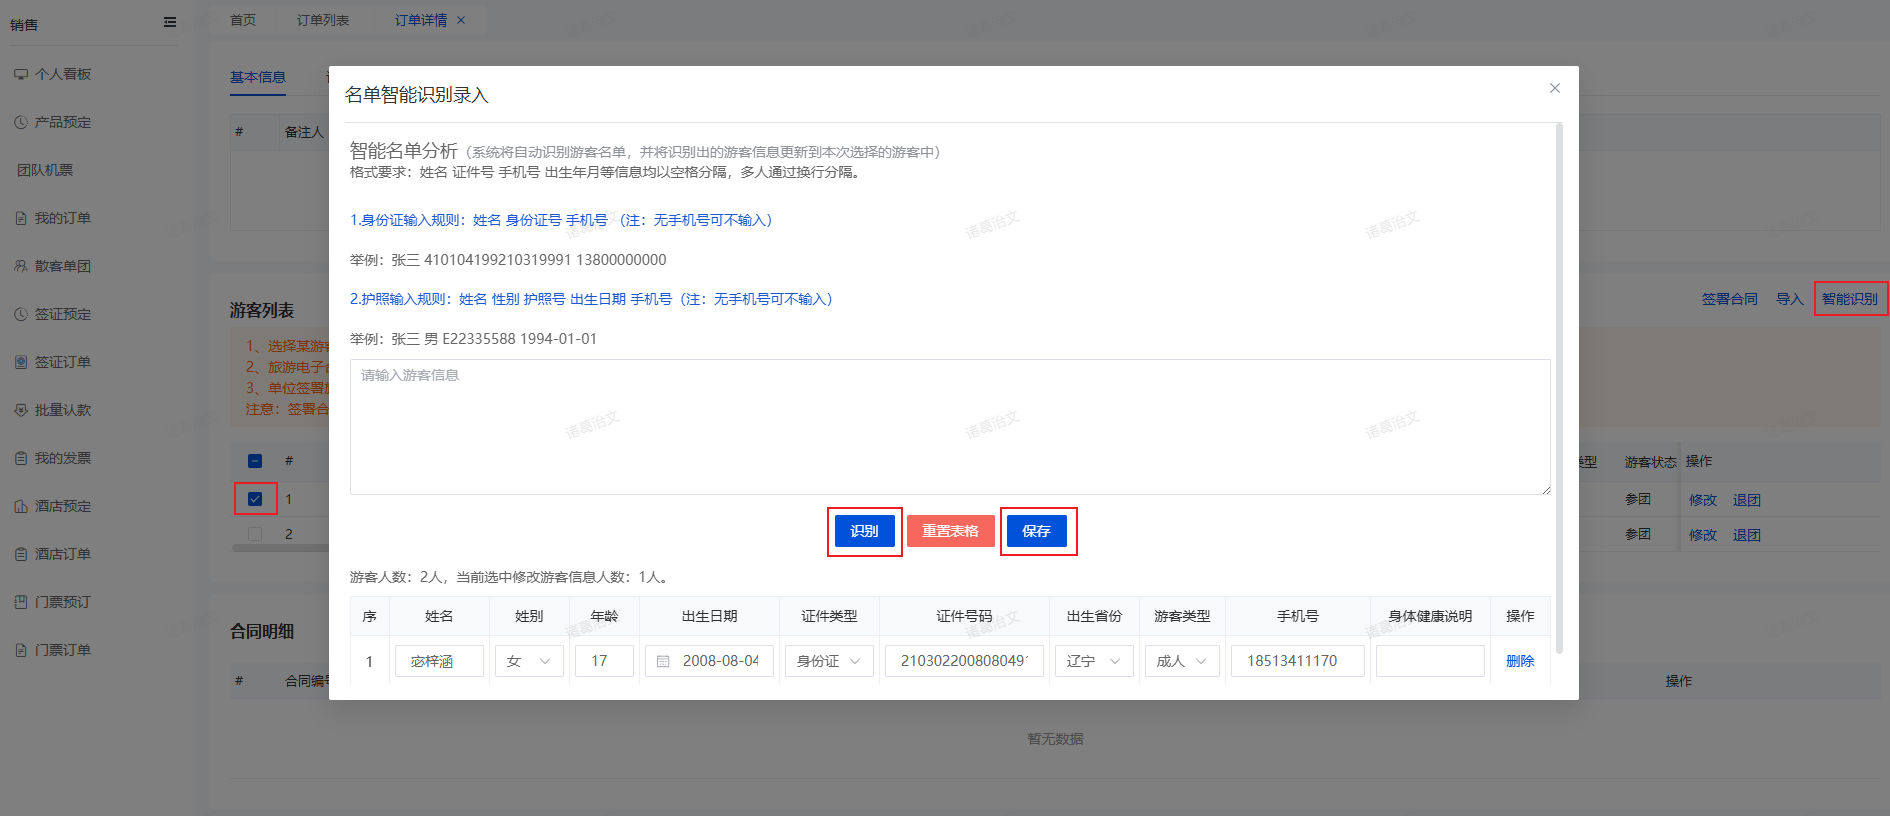
Task: Switch to the 订单列表 tab
Action: click(x=323, y=20)
